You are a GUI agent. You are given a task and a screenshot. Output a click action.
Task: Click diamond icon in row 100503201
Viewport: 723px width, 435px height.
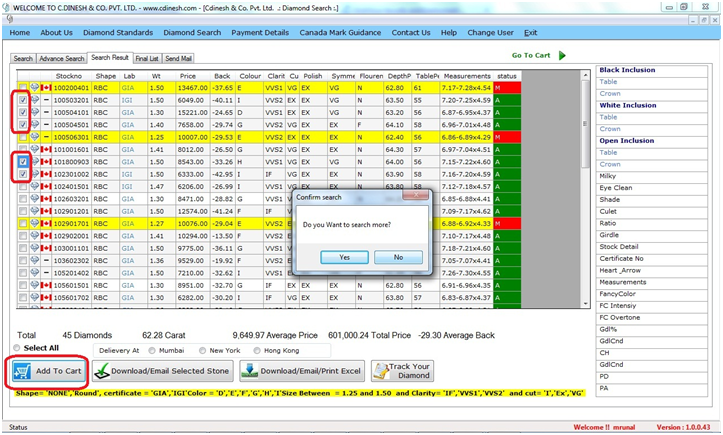coord(35,100)
